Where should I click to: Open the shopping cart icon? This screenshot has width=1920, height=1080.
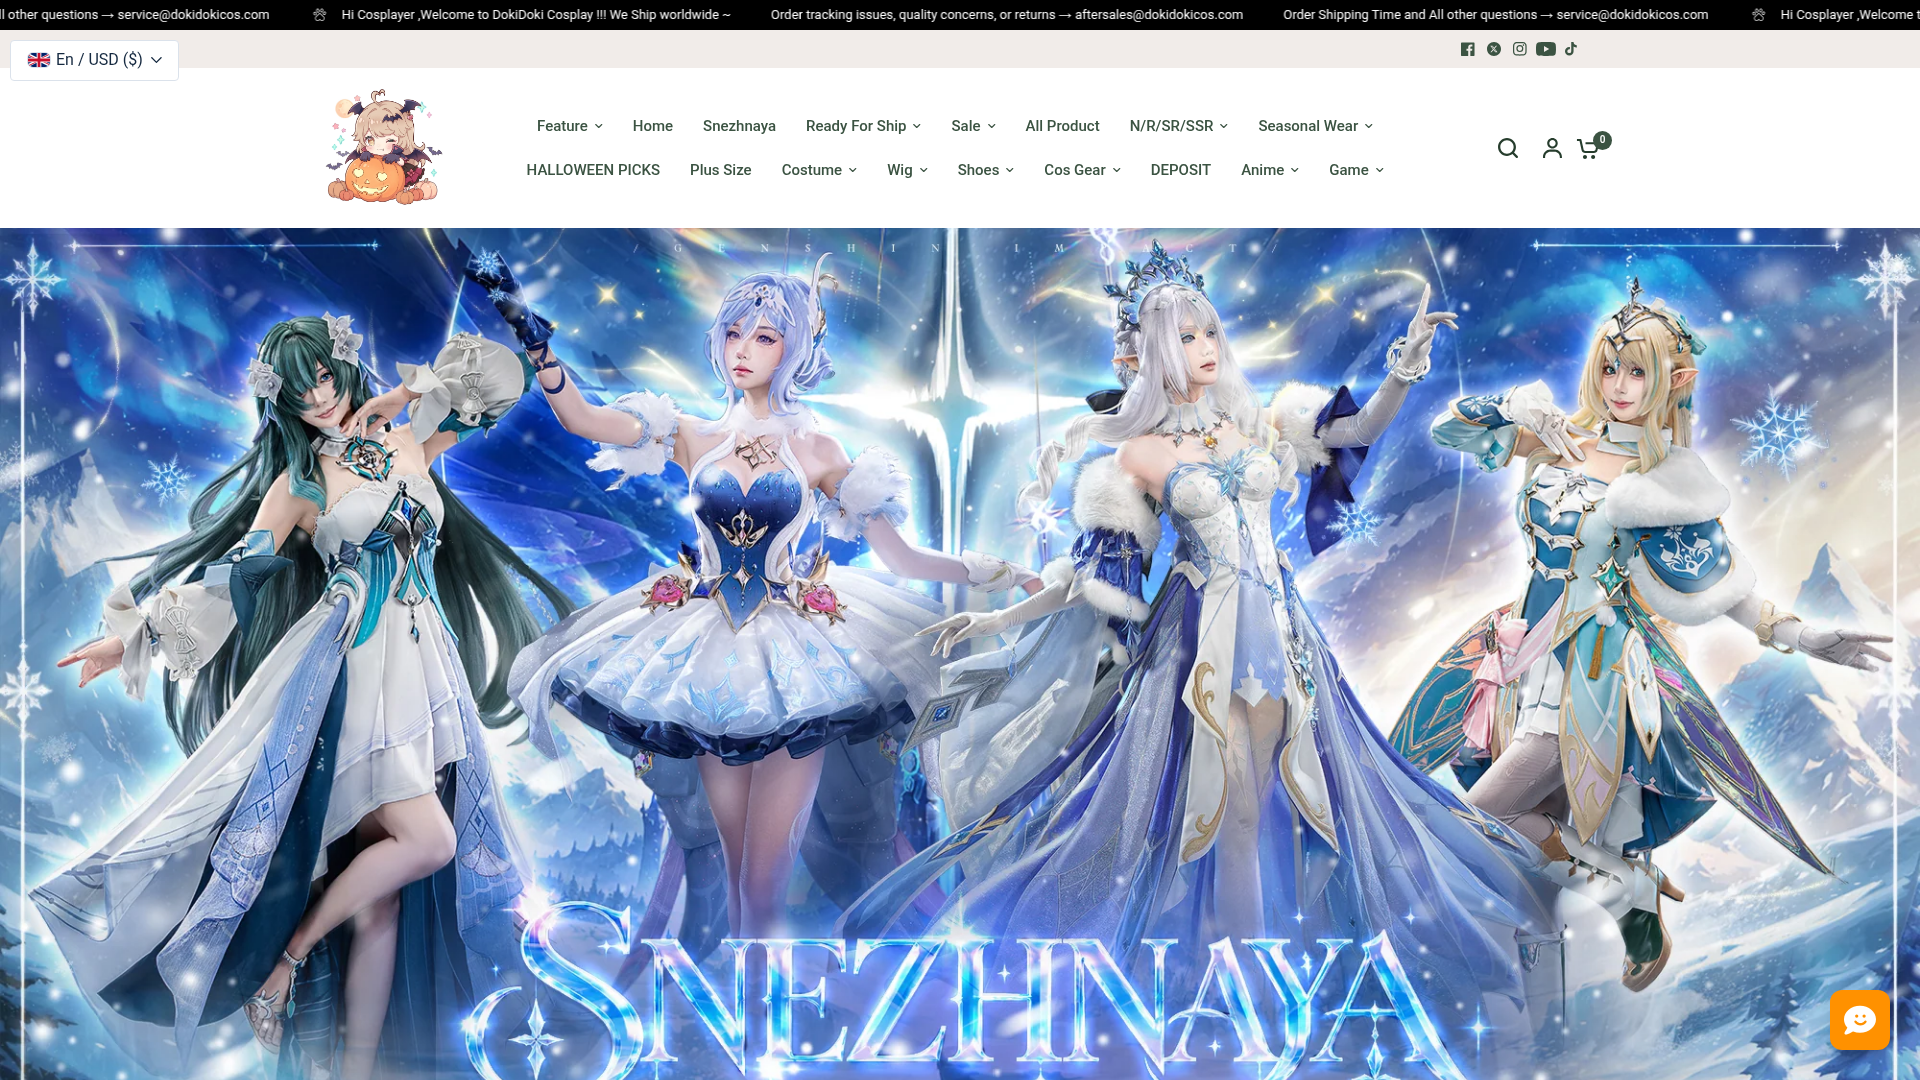point(1593,147)
